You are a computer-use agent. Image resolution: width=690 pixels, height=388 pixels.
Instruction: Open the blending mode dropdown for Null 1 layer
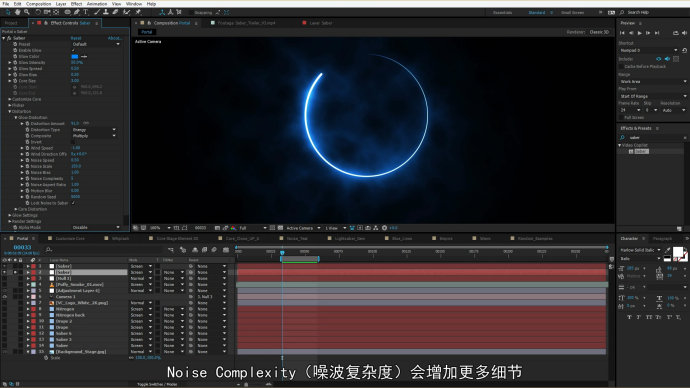coord(140,278)
